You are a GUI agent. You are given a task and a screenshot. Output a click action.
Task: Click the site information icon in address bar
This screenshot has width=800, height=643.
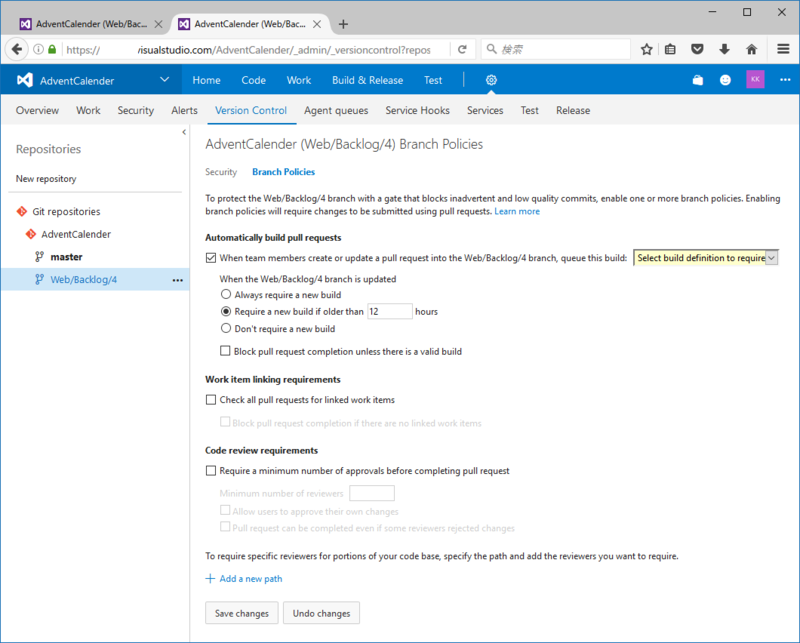pyautogui.click(x=38, y=50)
